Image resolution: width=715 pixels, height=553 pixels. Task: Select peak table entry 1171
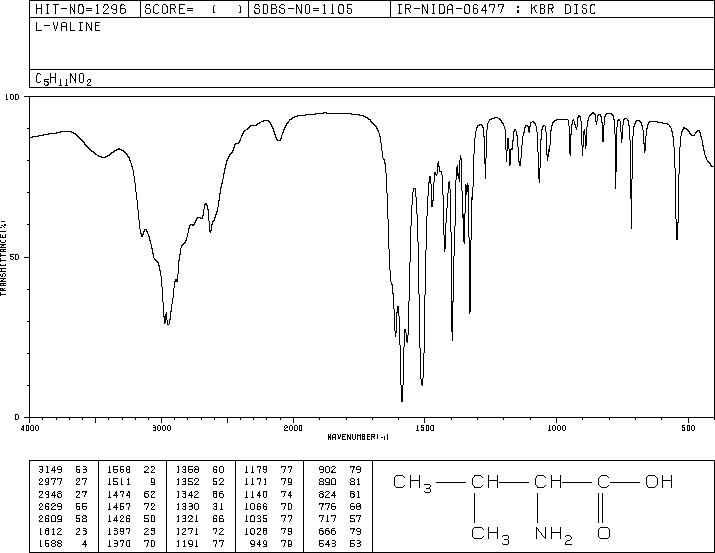(x=256, y=482)
